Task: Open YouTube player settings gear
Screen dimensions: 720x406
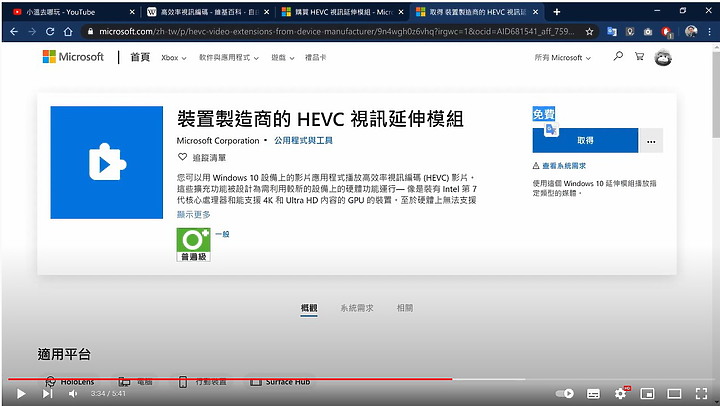Action: tap(621, 393)
